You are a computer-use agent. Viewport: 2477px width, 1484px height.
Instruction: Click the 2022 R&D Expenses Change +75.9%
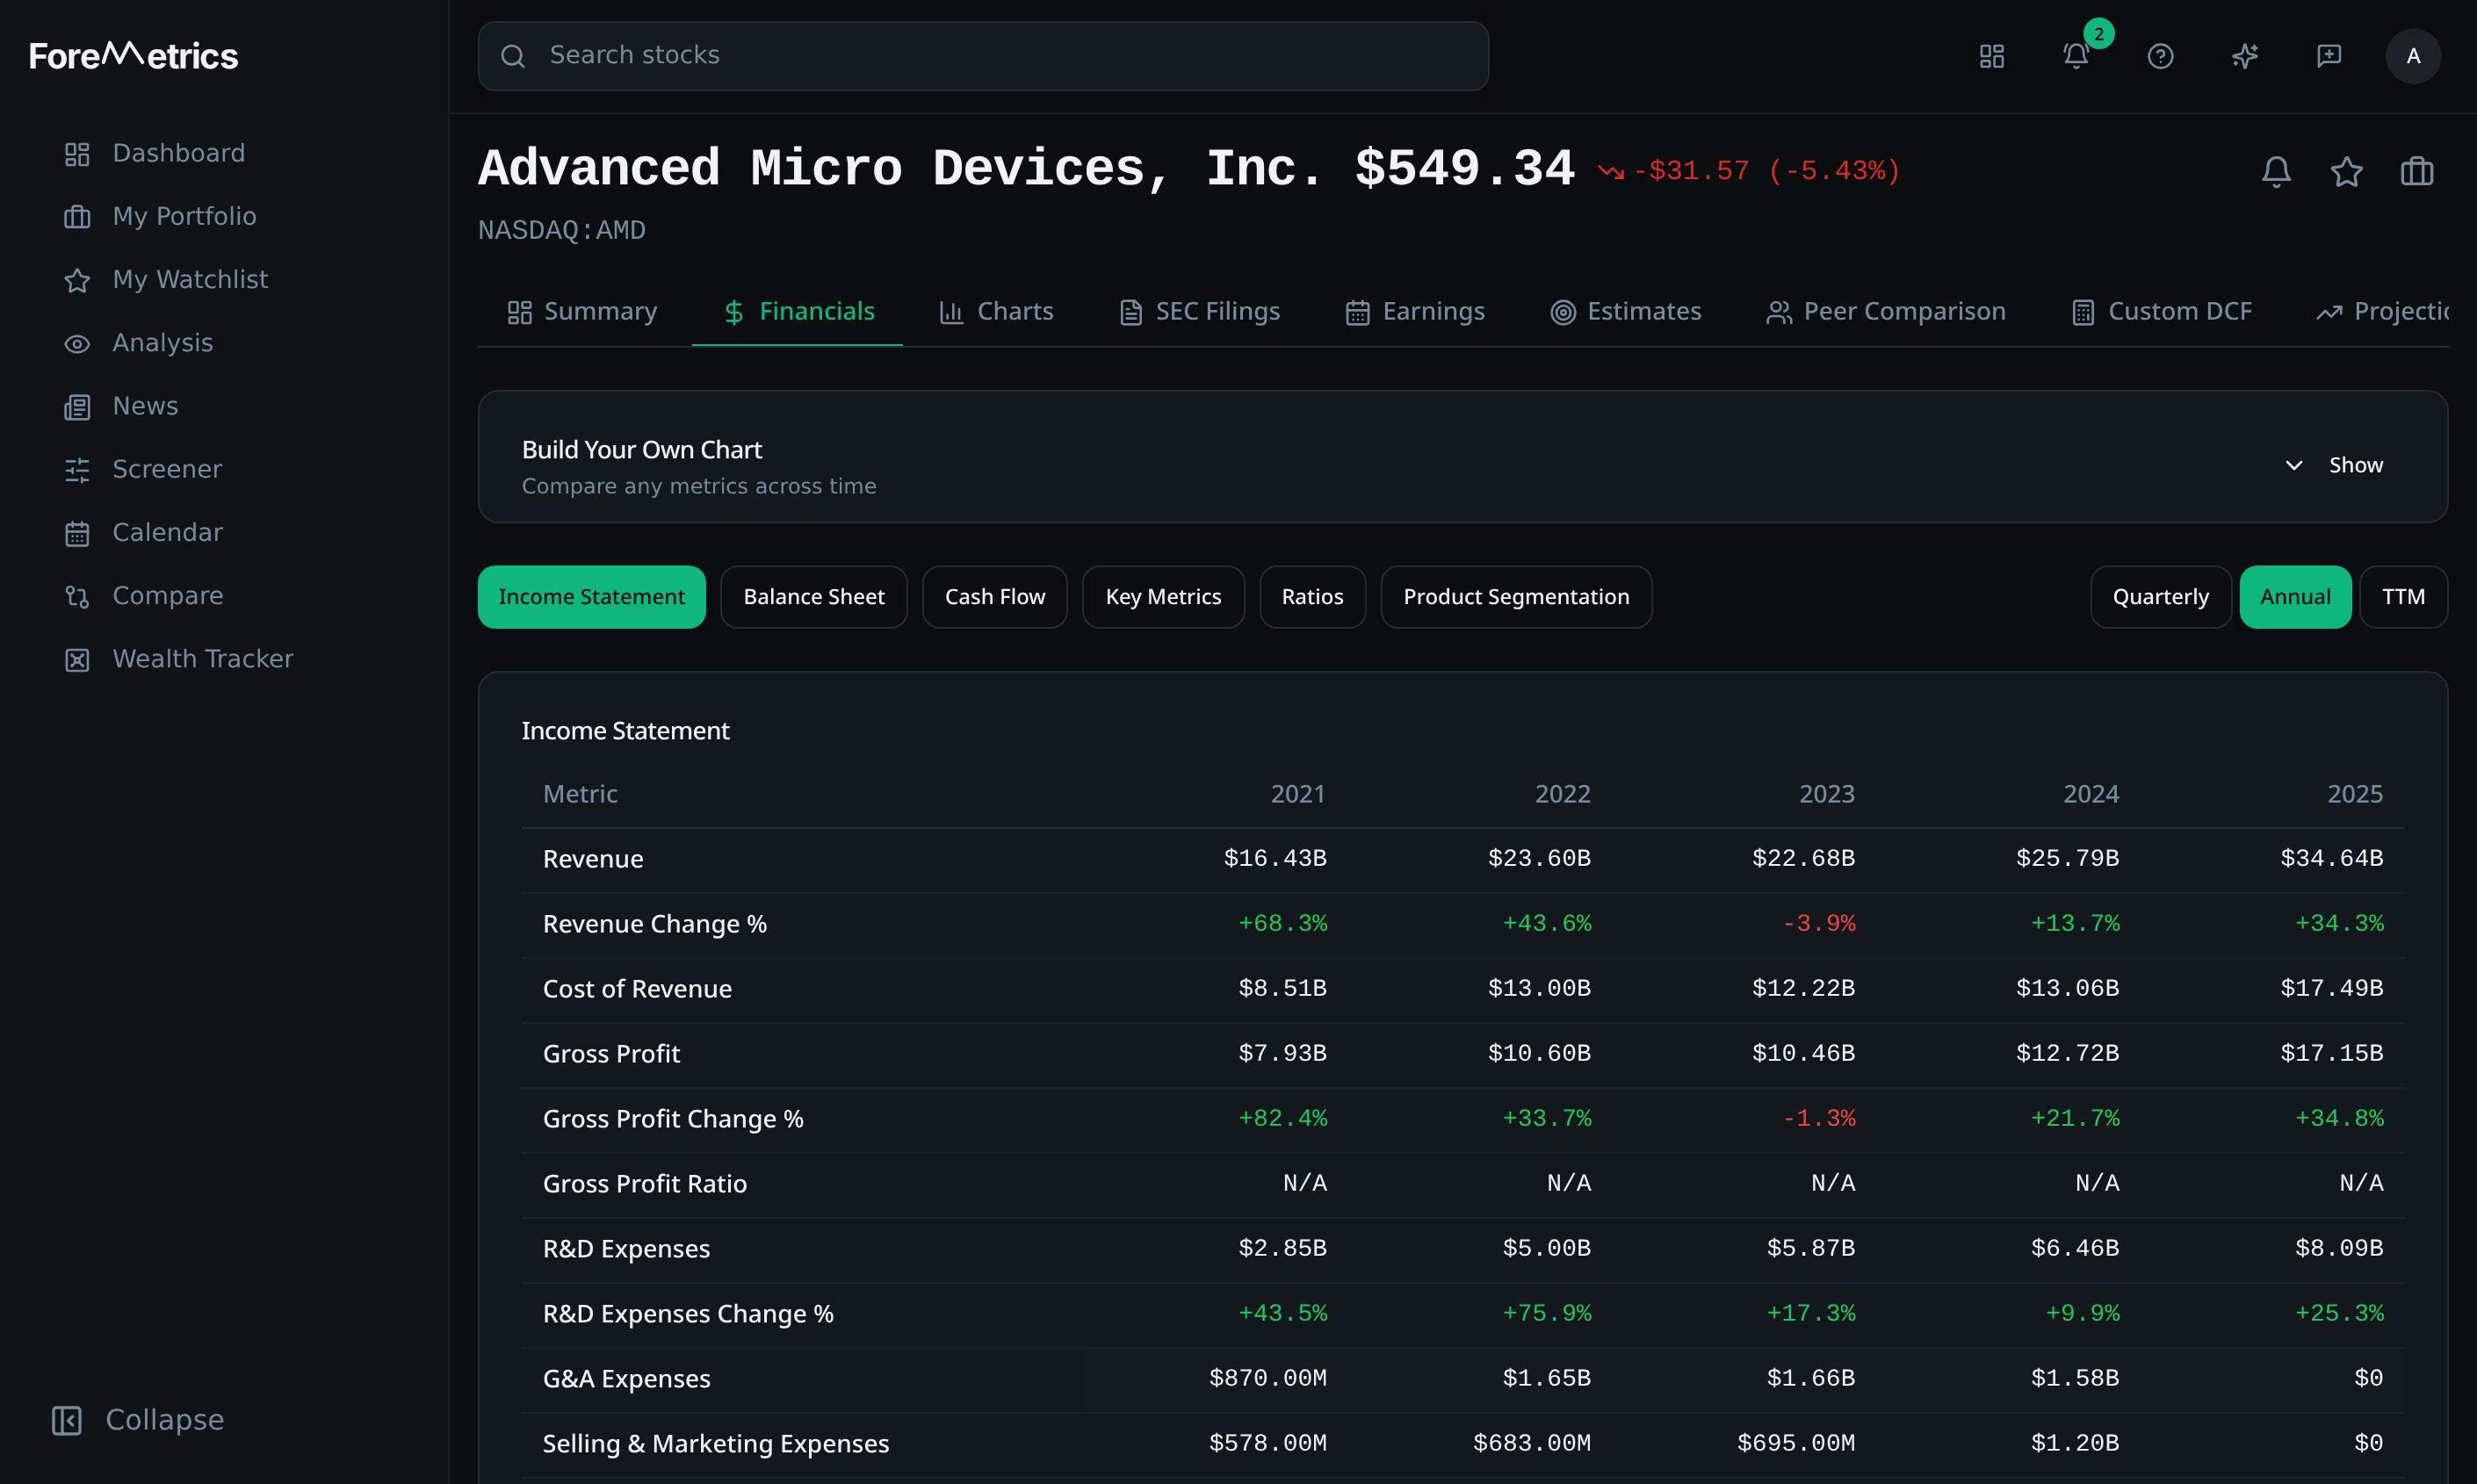1546,1314
